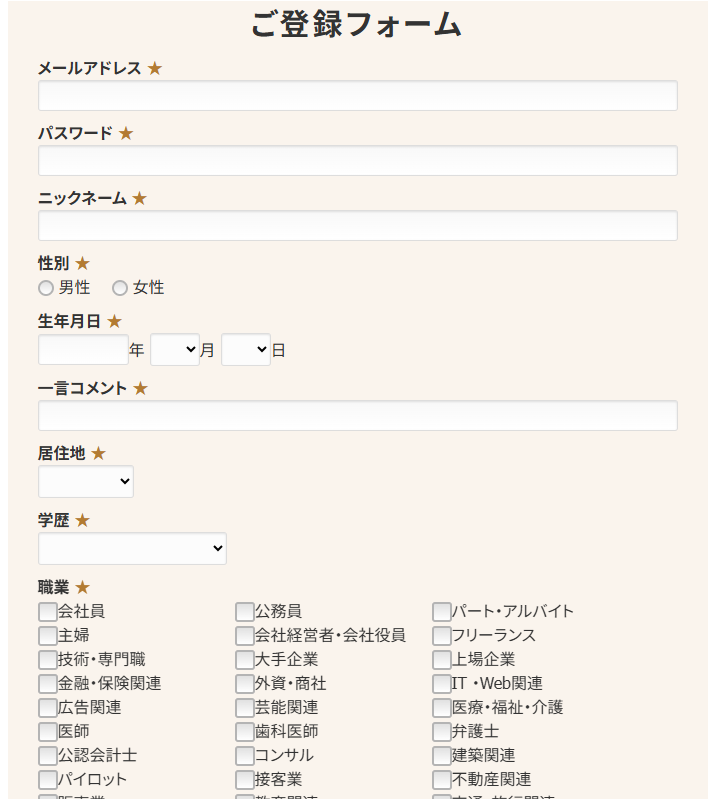Choose the 女性 radio option
Image resolution: width=711 pixels, height=799 pixels.
pyautogui.click(x=120, y=288)
